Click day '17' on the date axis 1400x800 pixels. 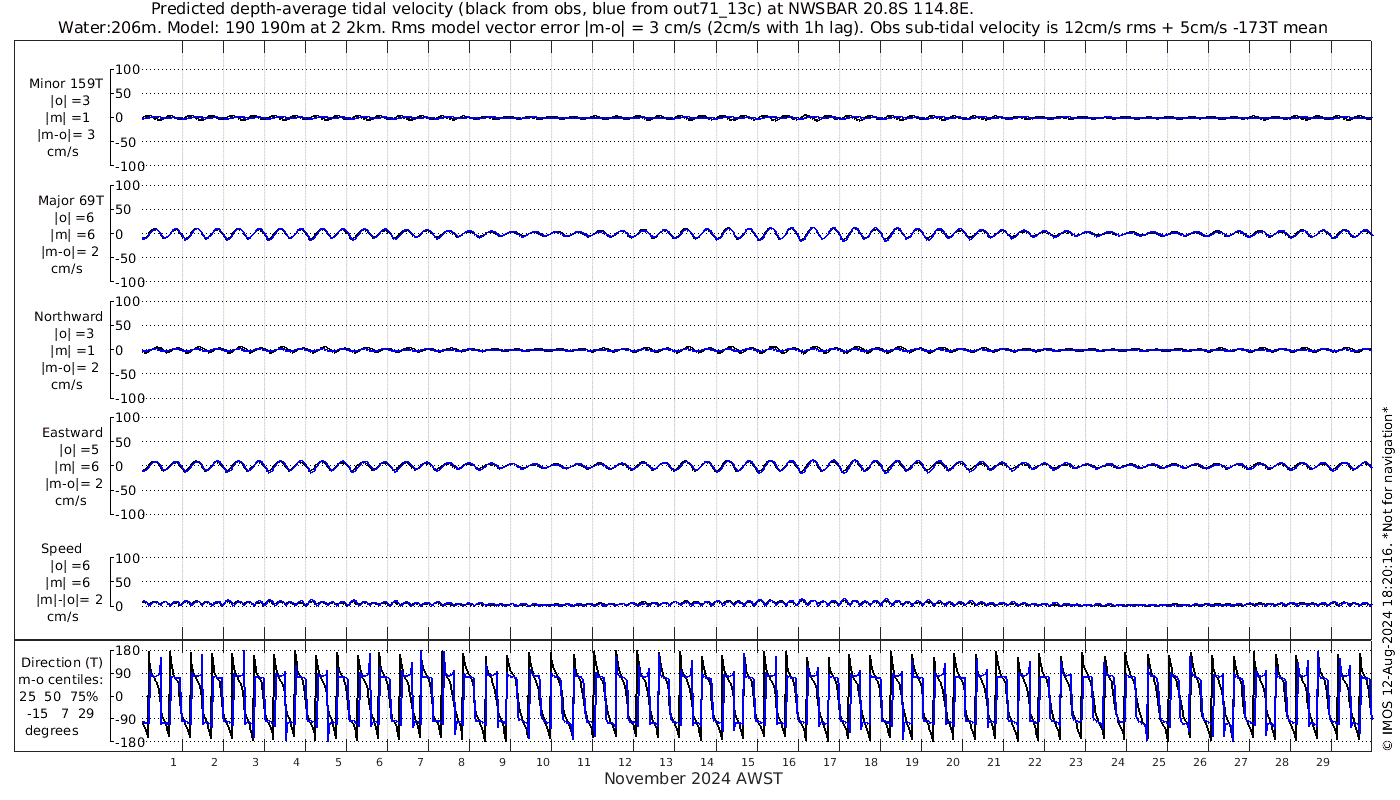(x=829, y=762)
